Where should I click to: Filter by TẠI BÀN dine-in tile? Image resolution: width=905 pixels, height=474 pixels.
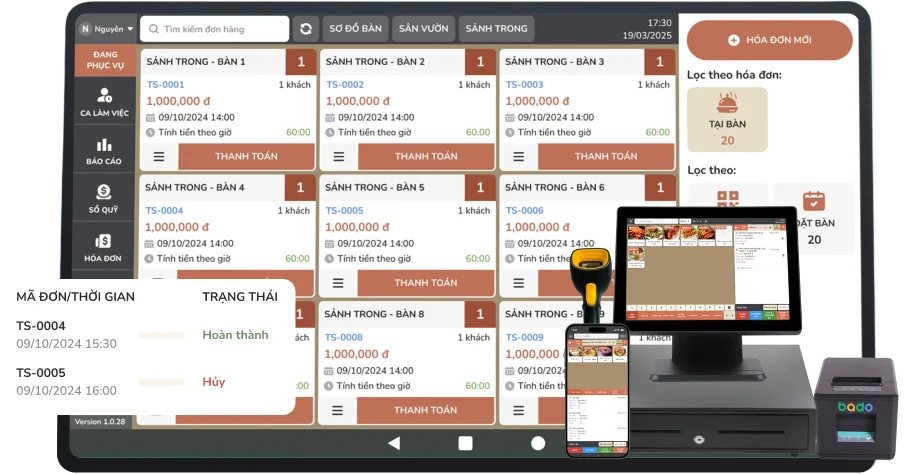pyautogui.click(x=727, y=120)
